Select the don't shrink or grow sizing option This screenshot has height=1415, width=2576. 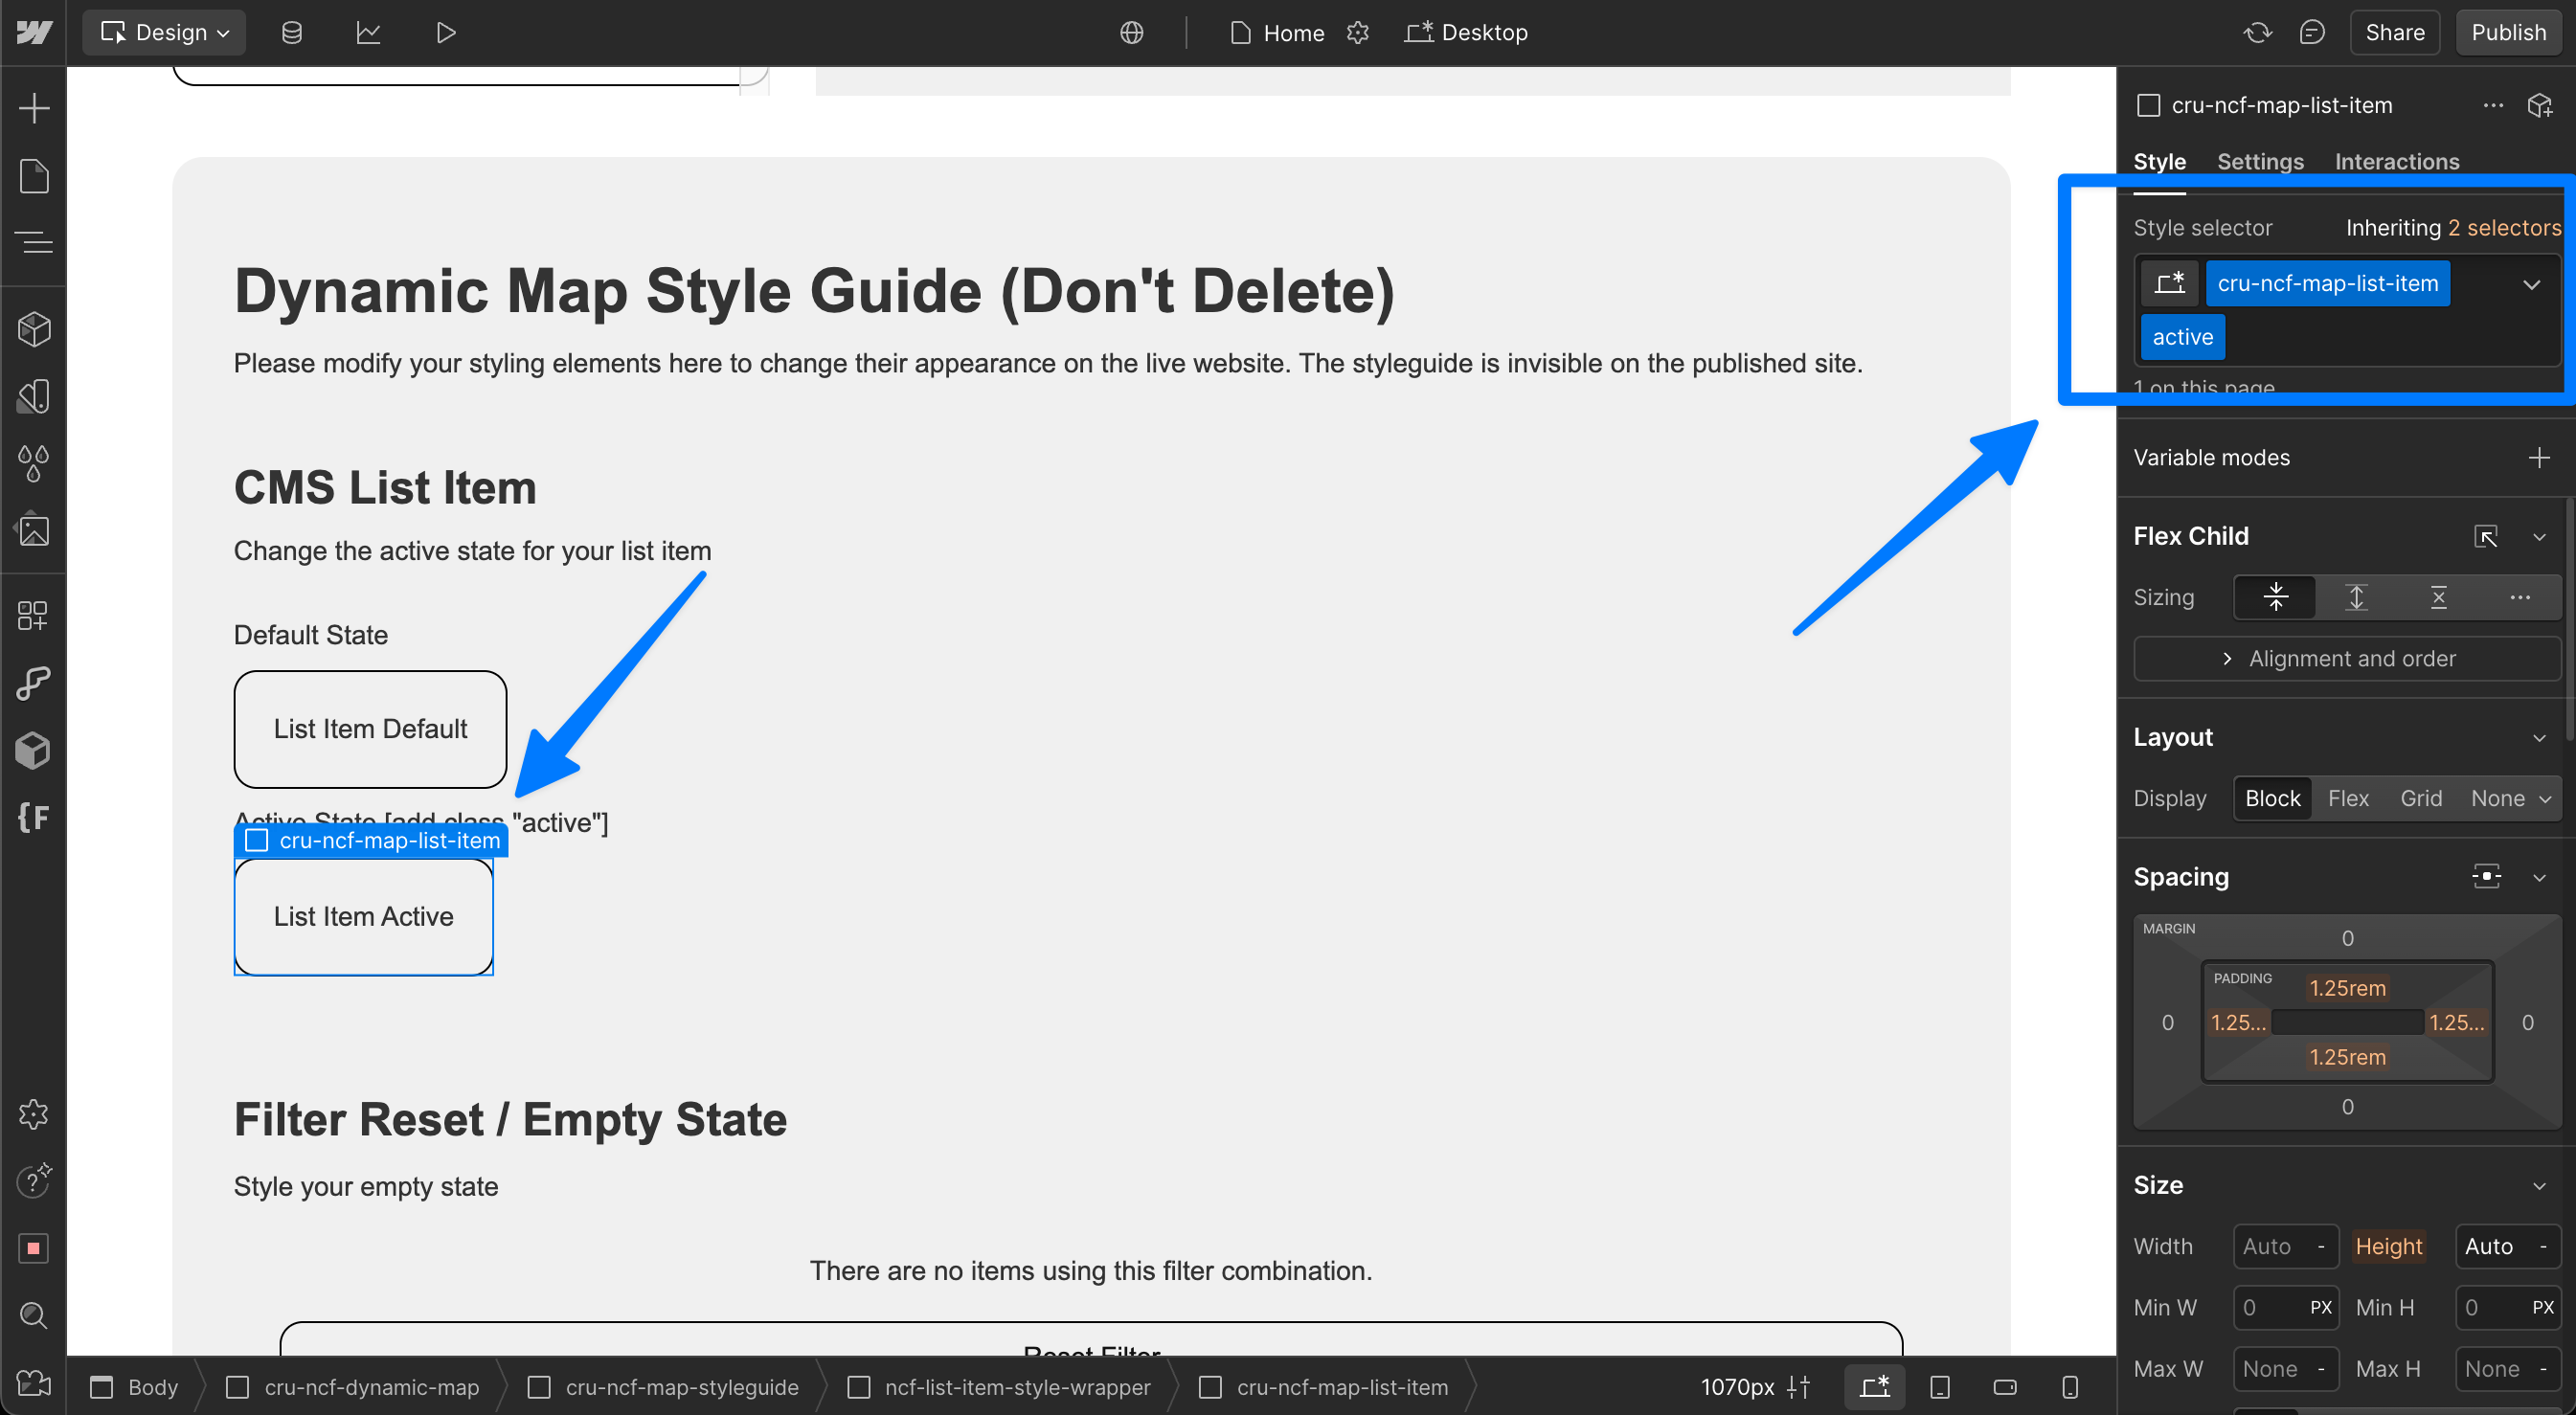[x=2438, y=597]
